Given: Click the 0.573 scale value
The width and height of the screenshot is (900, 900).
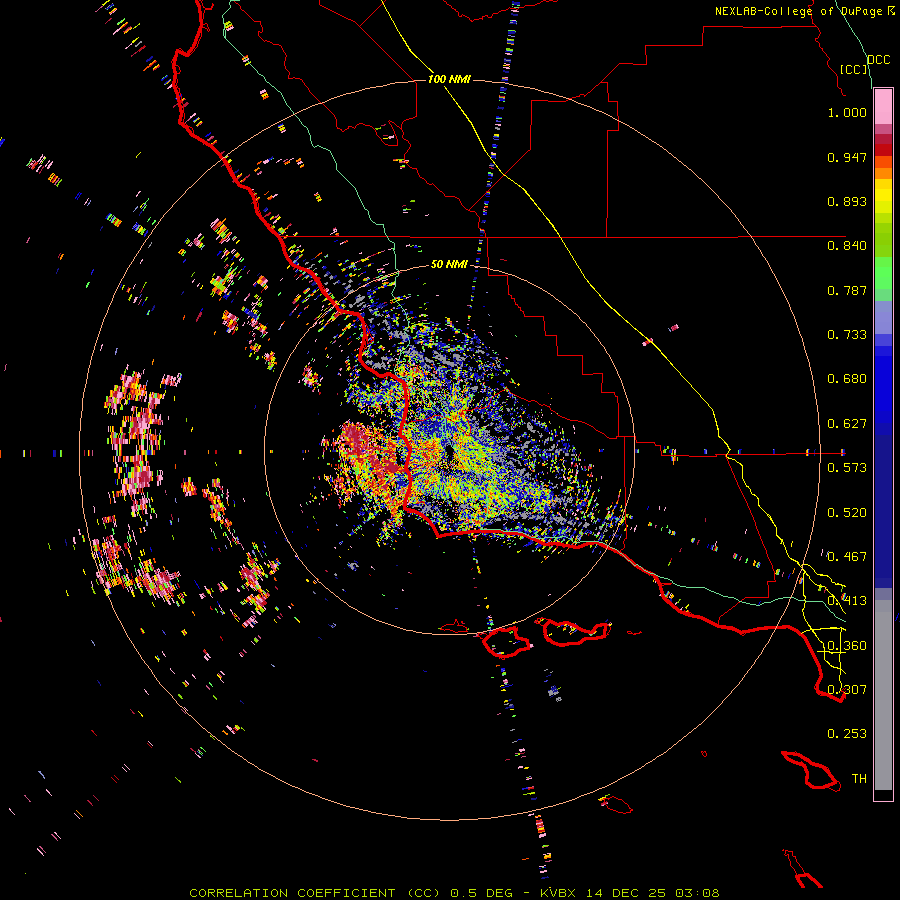Looking at the screenshot, I should (847, 468).
